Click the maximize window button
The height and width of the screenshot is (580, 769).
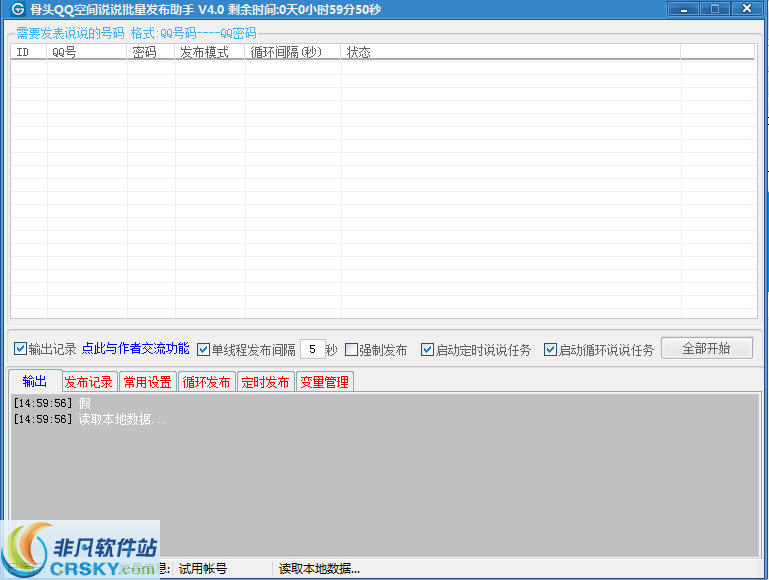coord(715,9)
